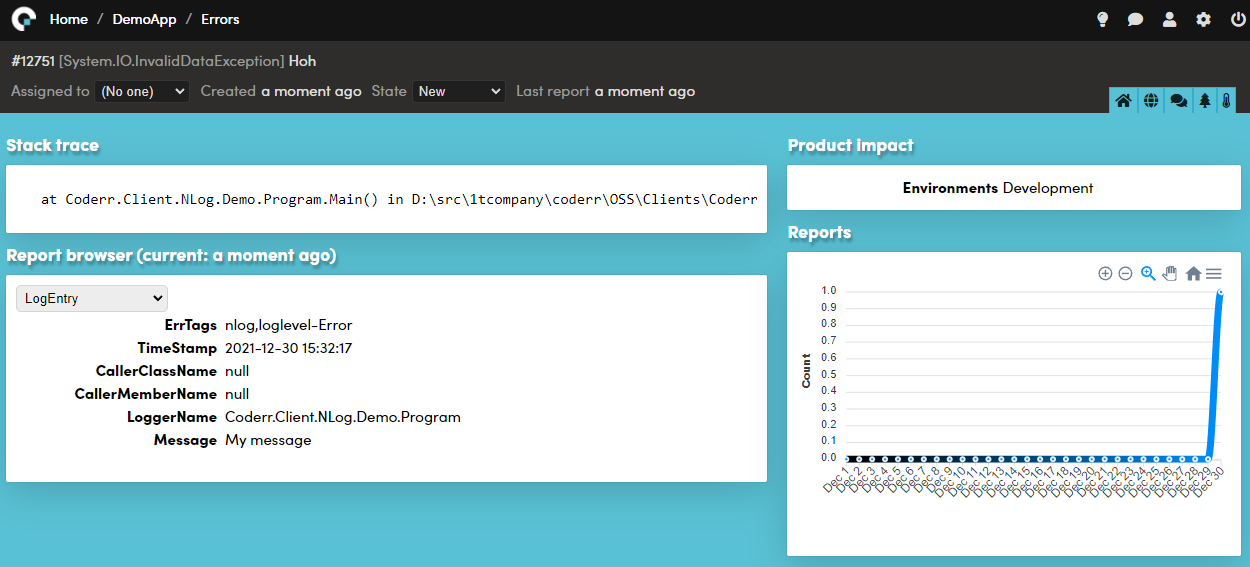
Task: Select the tree icon tab
Action: (1204, 101)
